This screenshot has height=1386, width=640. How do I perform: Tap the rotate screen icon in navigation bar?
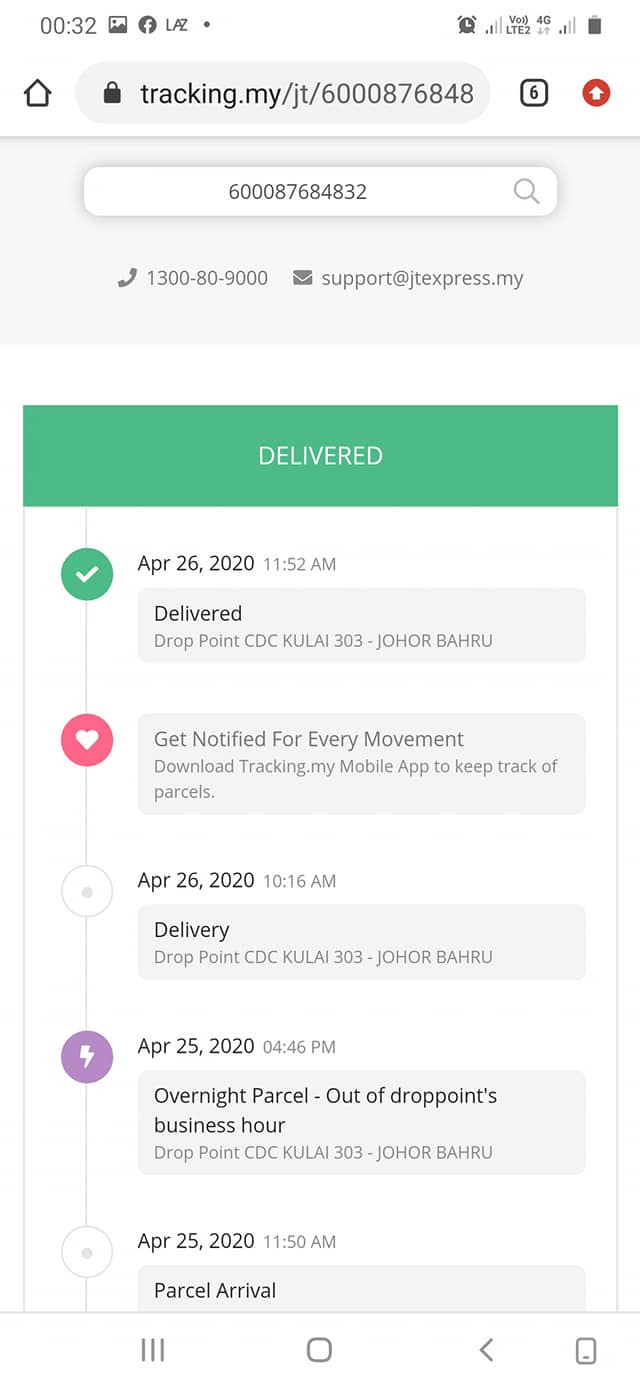click(586, 1351)
